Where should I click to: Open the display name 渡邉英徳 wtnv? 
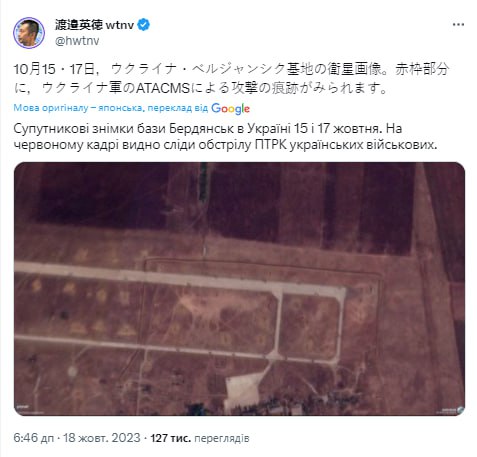point(95,25)
